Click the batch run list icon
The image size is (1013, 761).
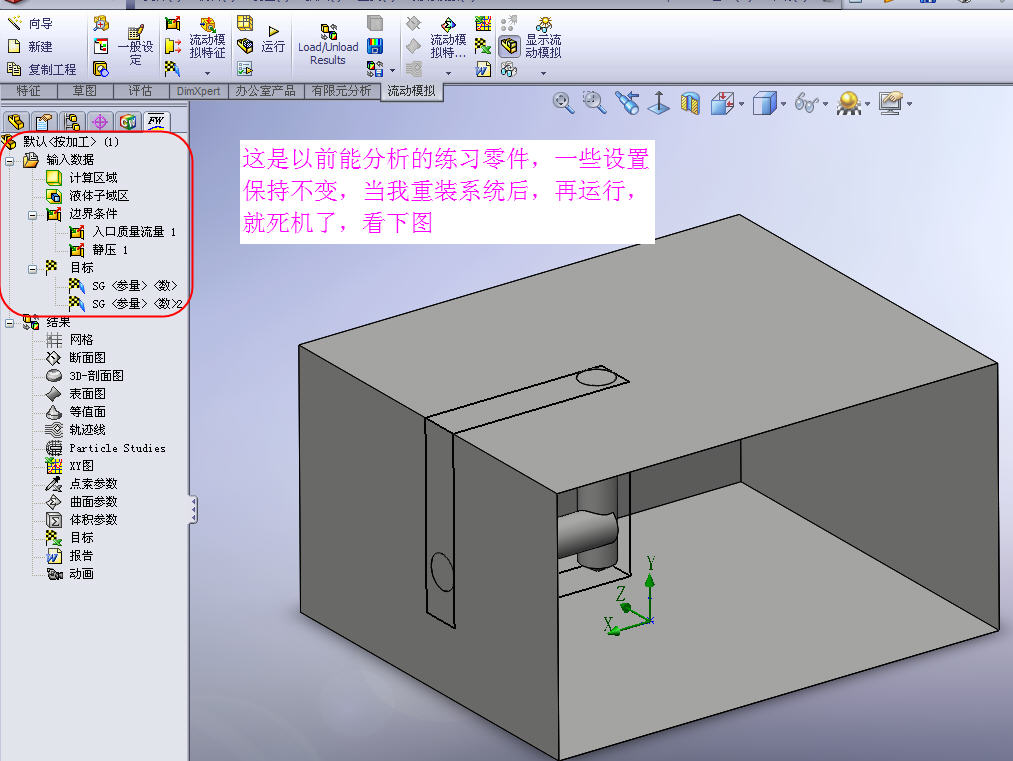[245, 68]
